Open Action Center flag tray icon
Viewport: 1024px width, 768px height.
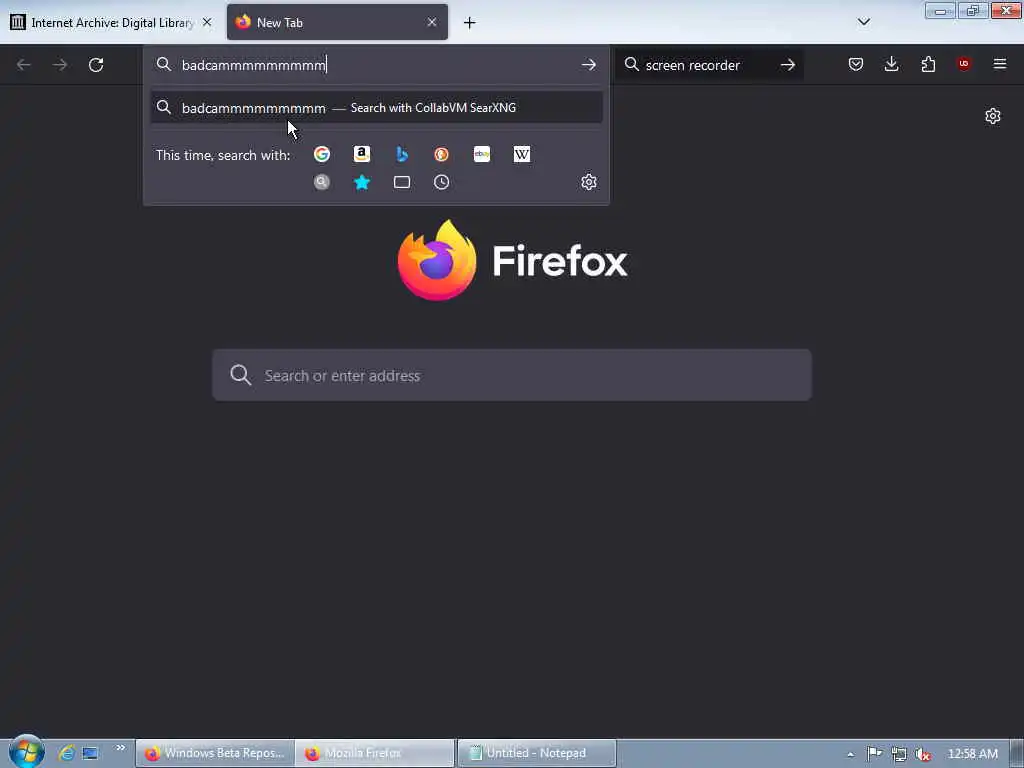[x=874, y=754]
